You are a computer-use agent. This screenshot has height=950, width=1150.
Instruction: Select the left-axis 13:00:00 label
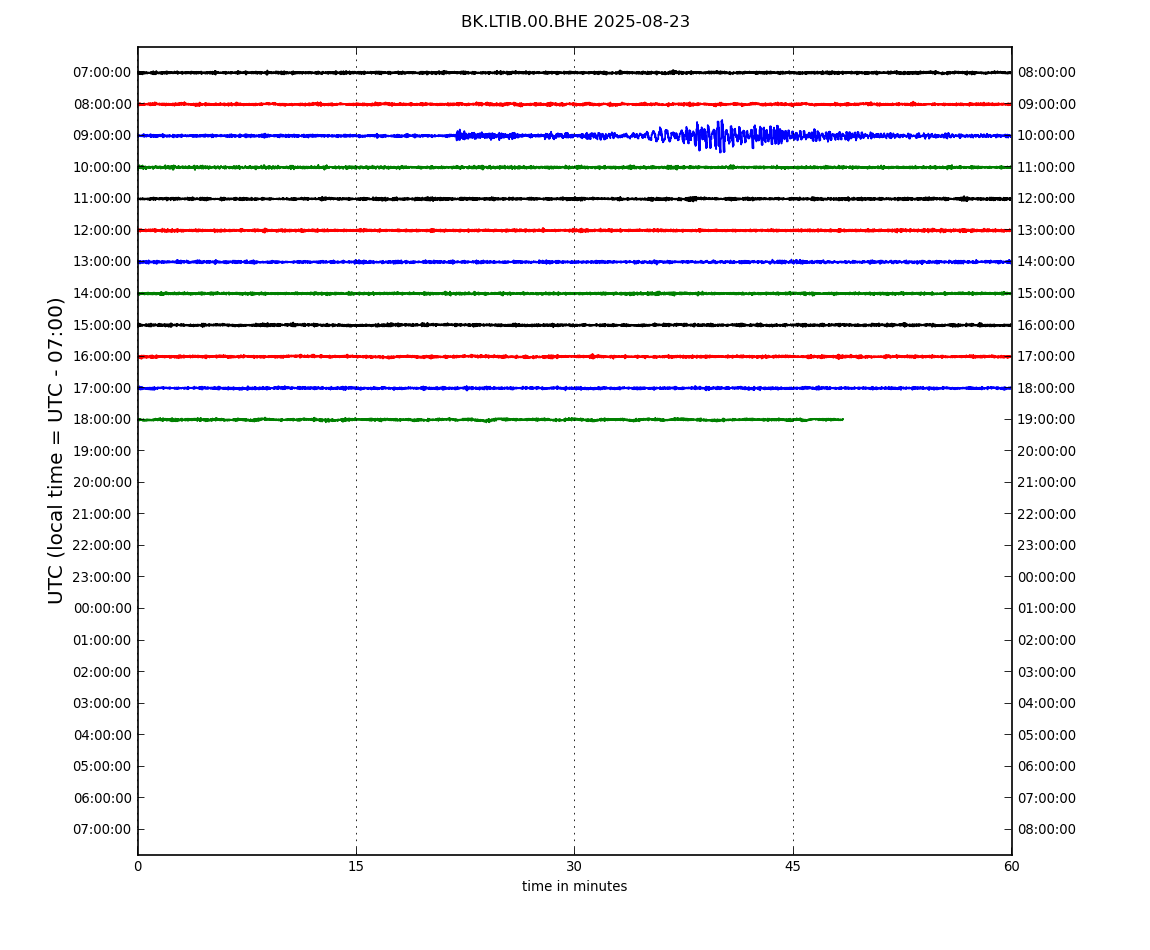103,262
